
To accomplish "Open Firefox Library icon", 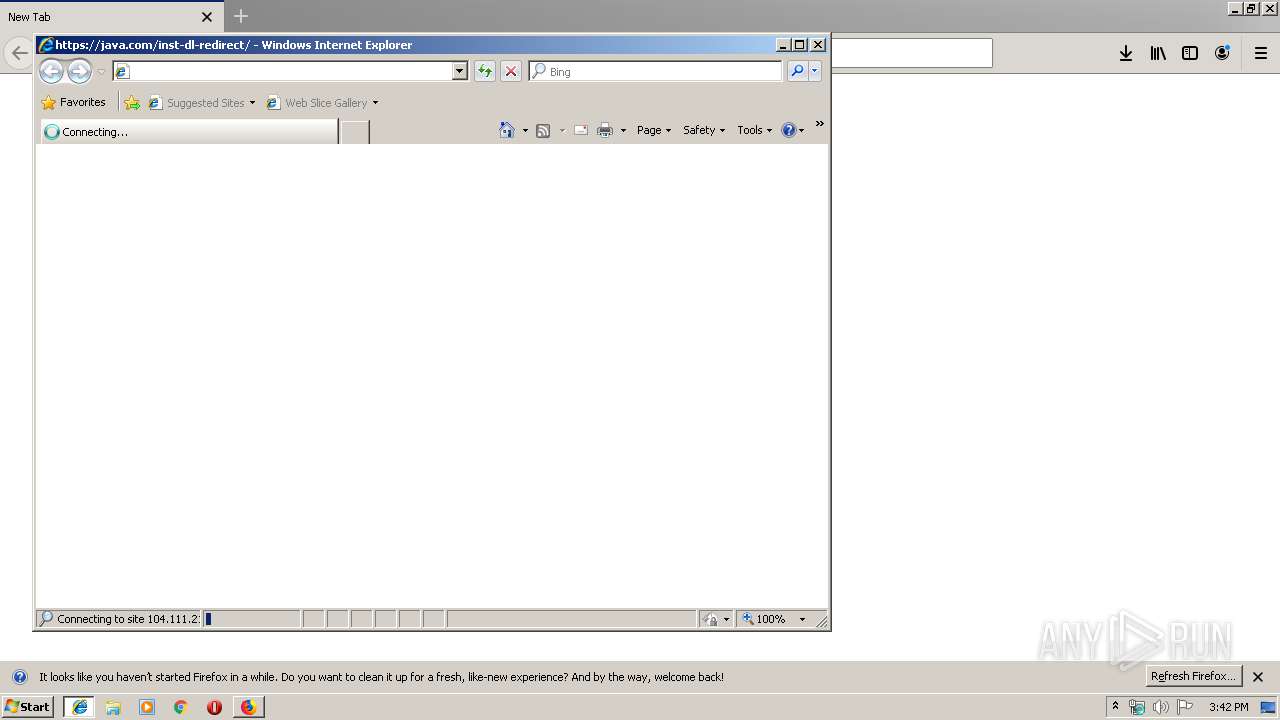I will pyautogui.click(x=1158, y=54).
